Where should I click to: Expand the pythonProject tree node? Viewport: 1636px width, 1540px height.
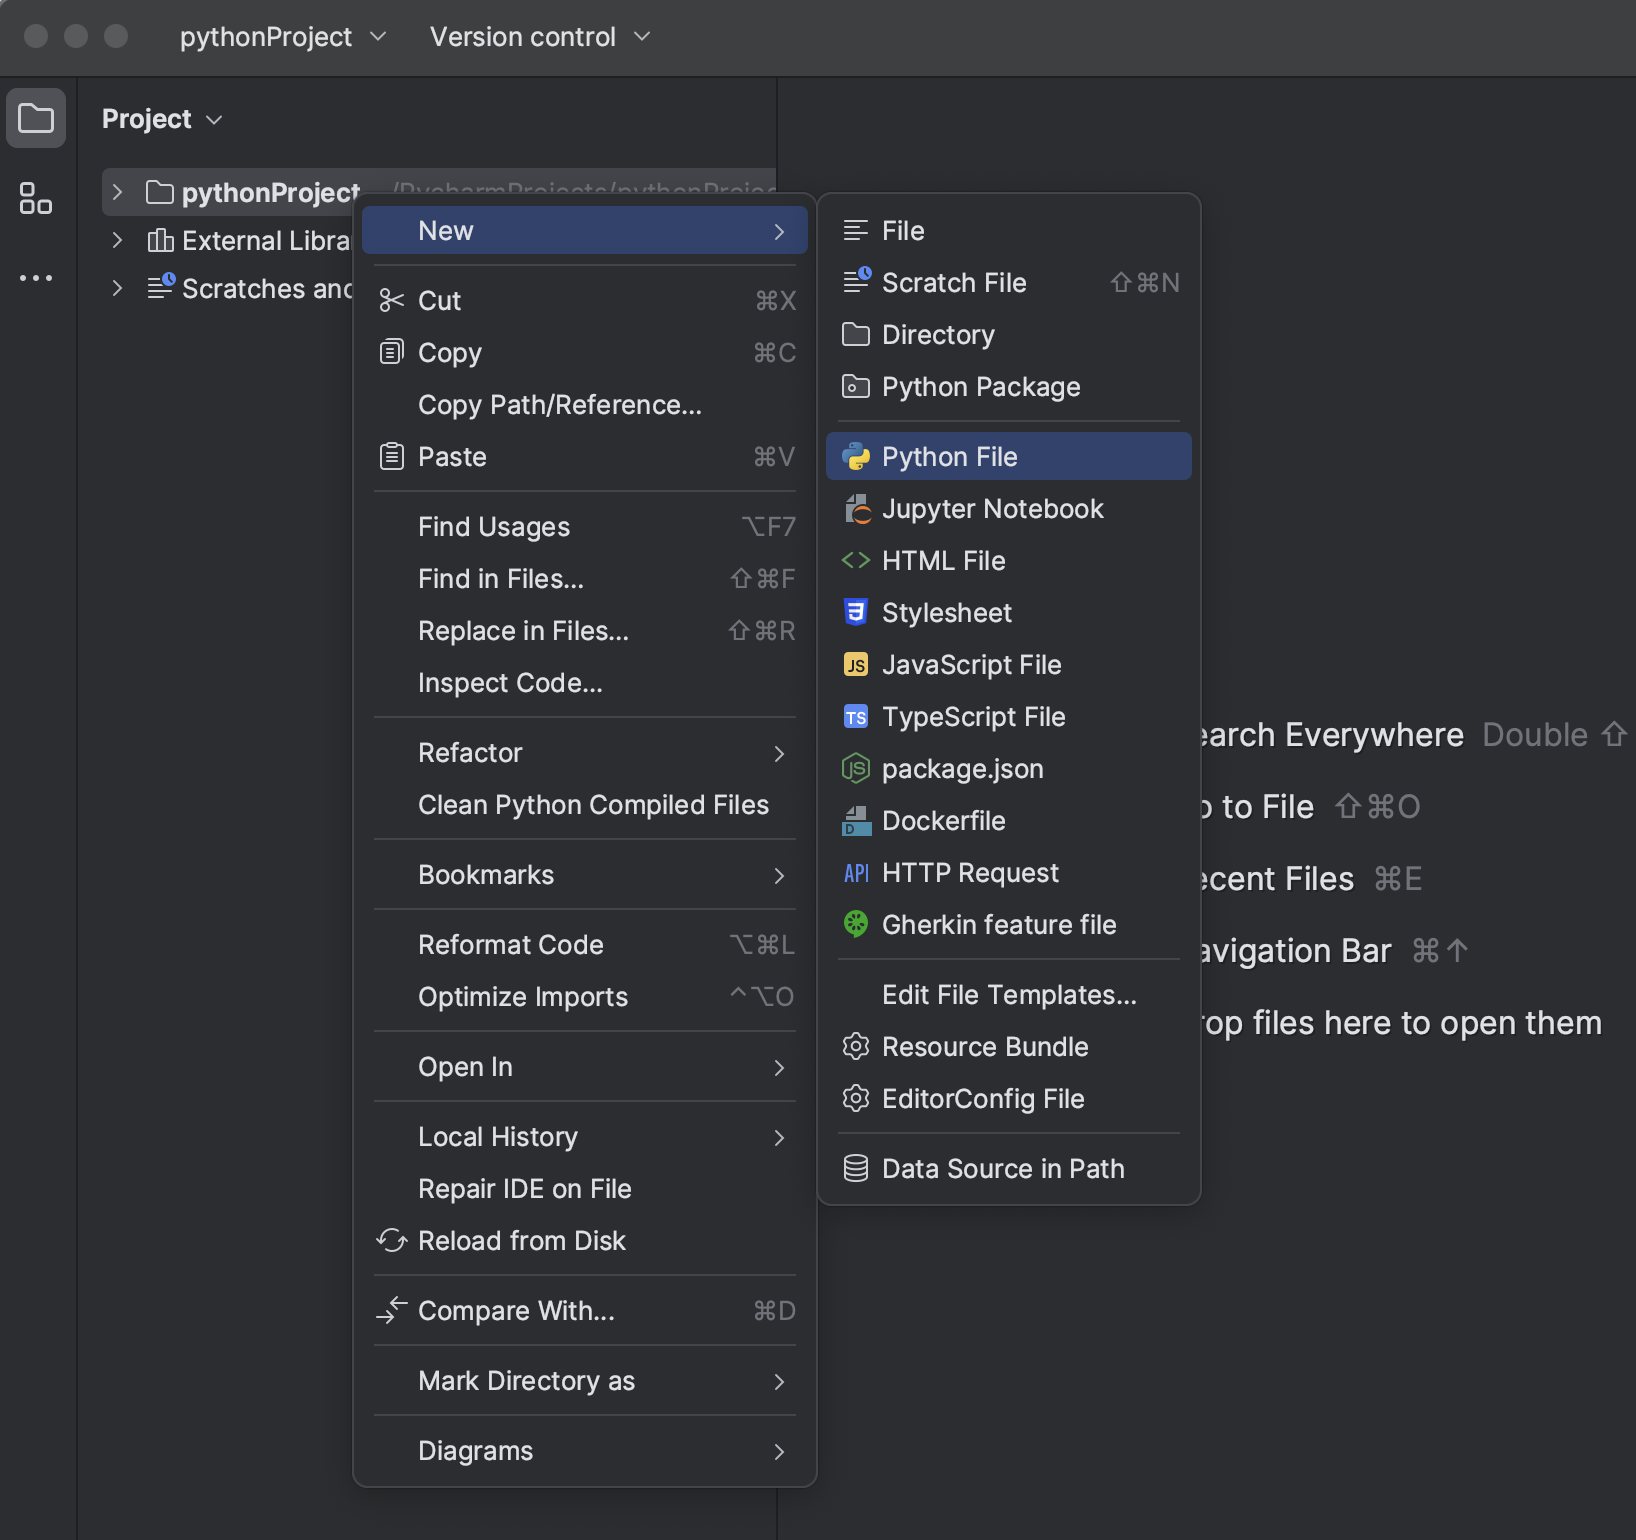(x=117, y=192)
